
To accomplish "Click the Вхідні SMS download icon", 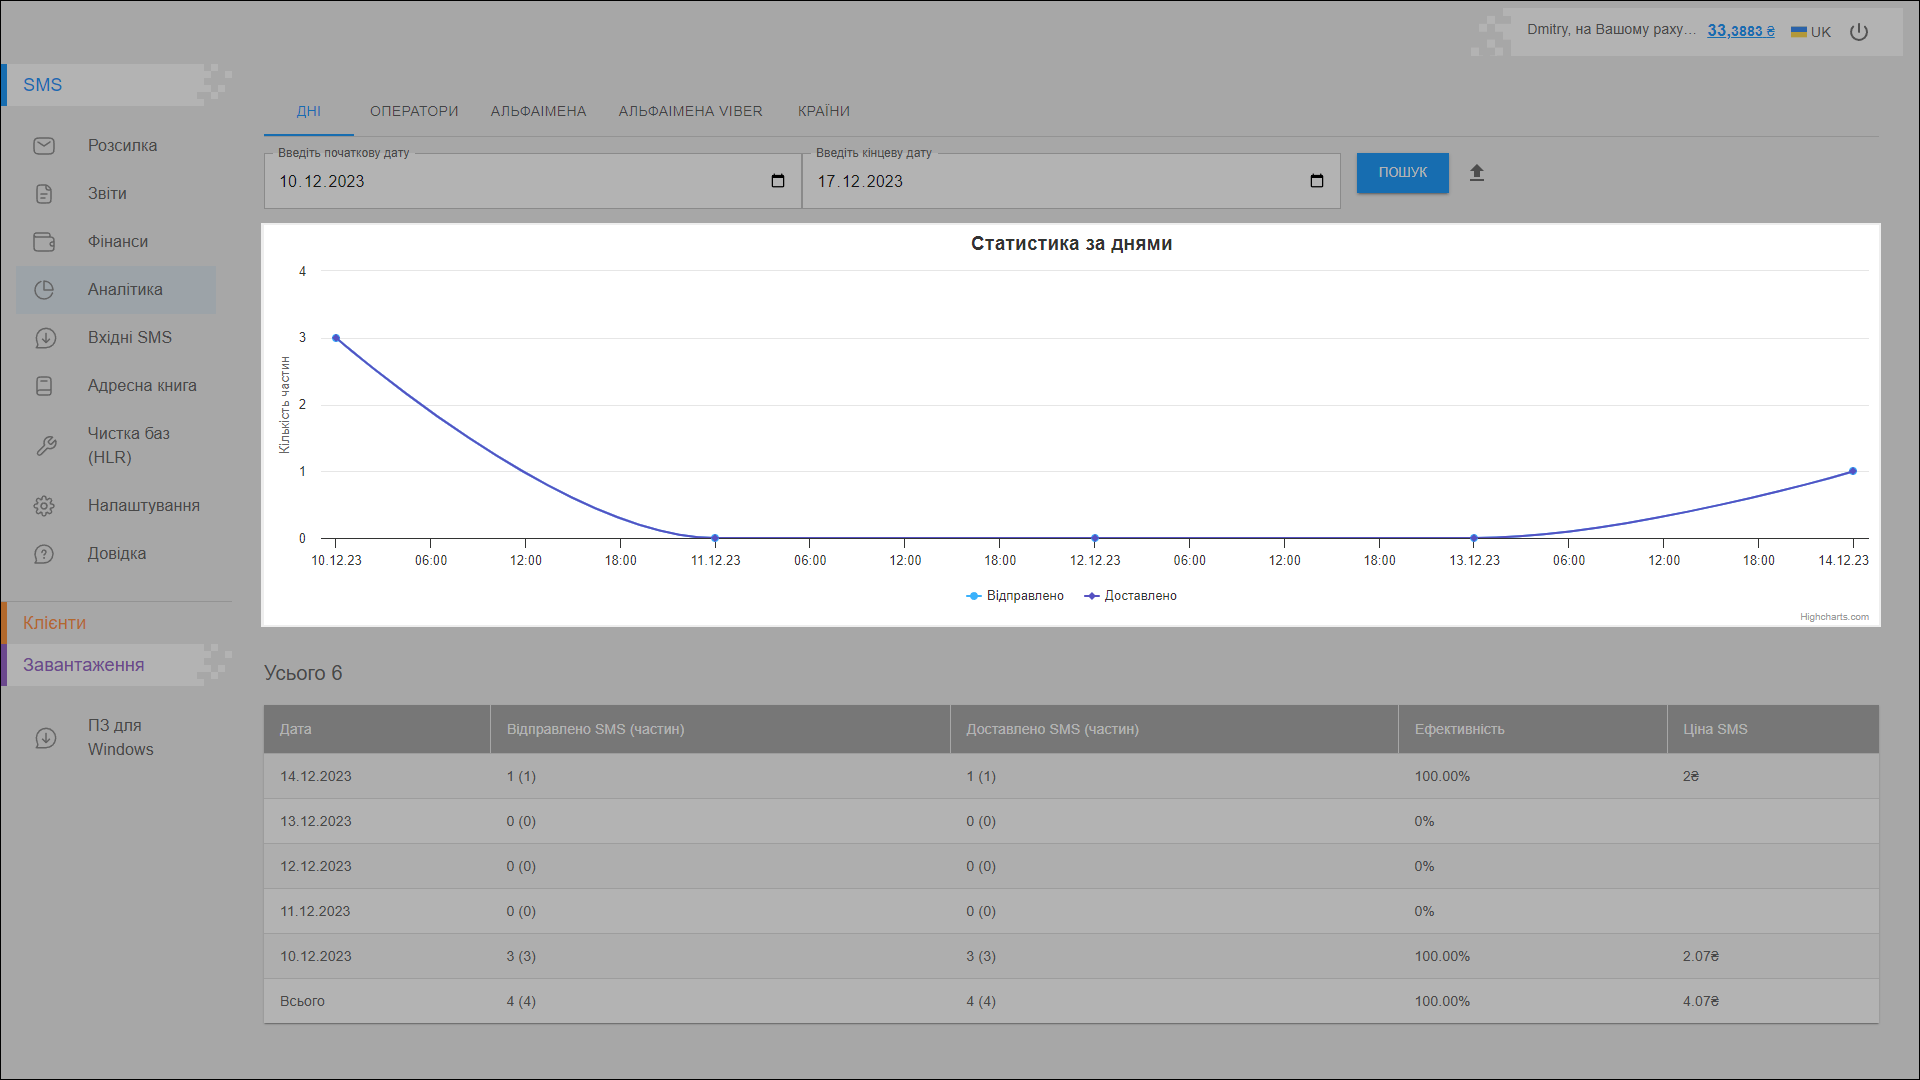I will (45, 338).
